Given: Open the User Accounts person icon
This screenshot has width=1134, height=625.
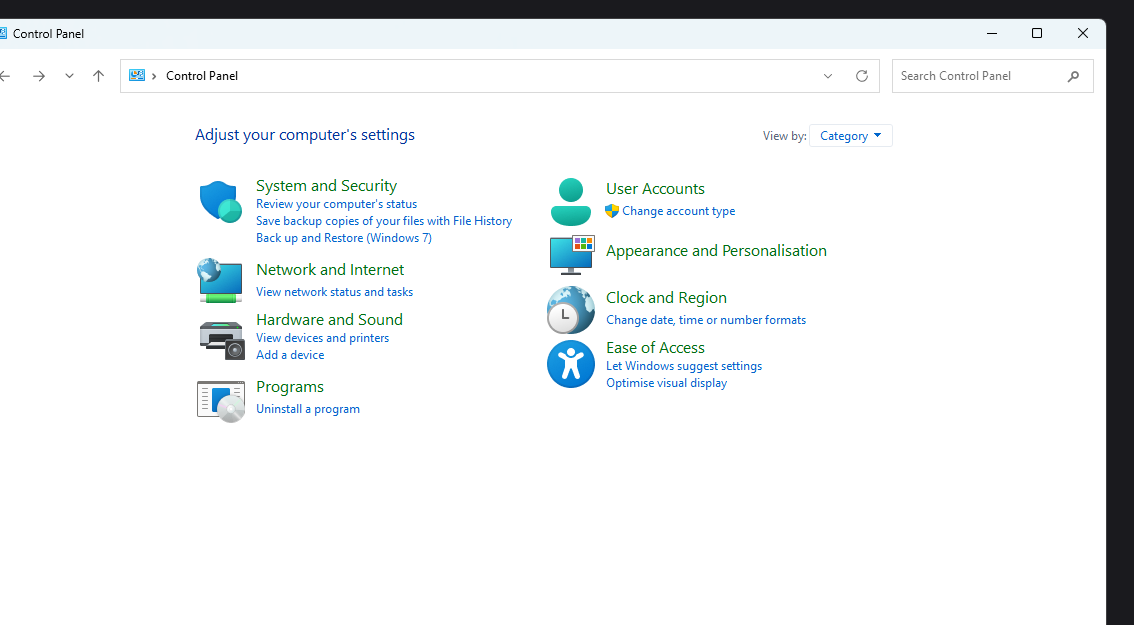Looking at the screenshot, I should point(571,202).
